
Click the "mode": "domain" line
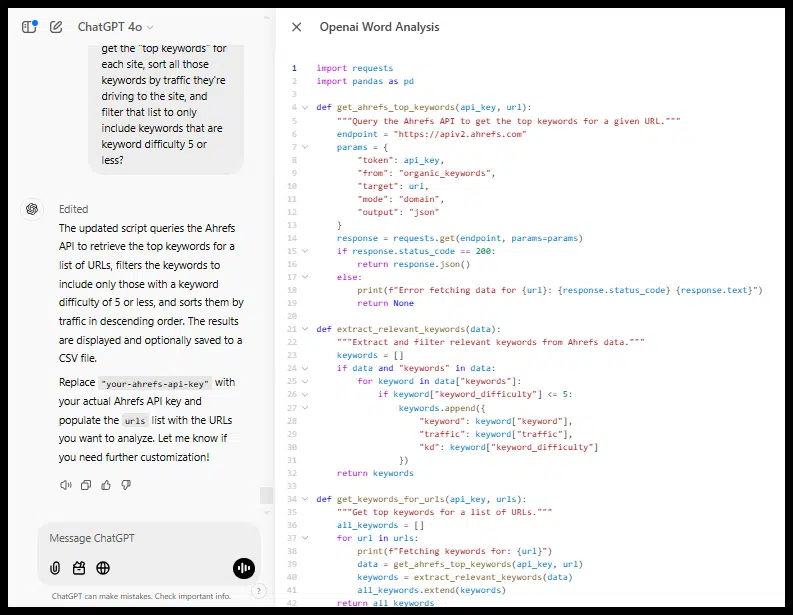pyautogui.click(x=401, y=199)
